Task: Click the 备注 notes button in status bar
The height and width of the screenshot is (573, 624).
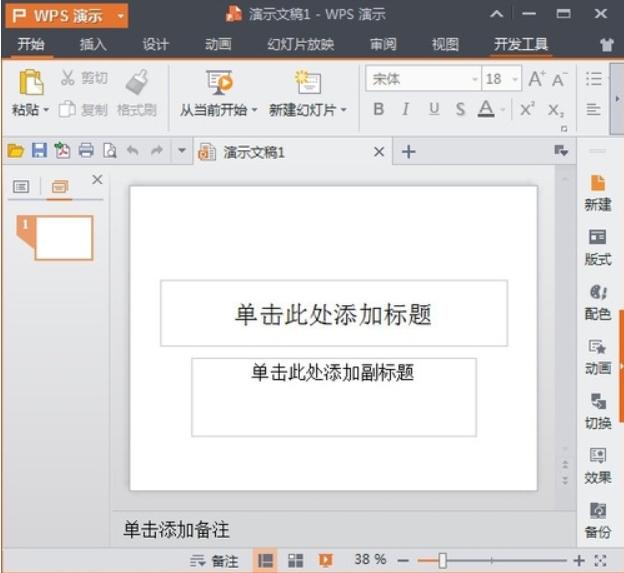Action: coord(214,561)
